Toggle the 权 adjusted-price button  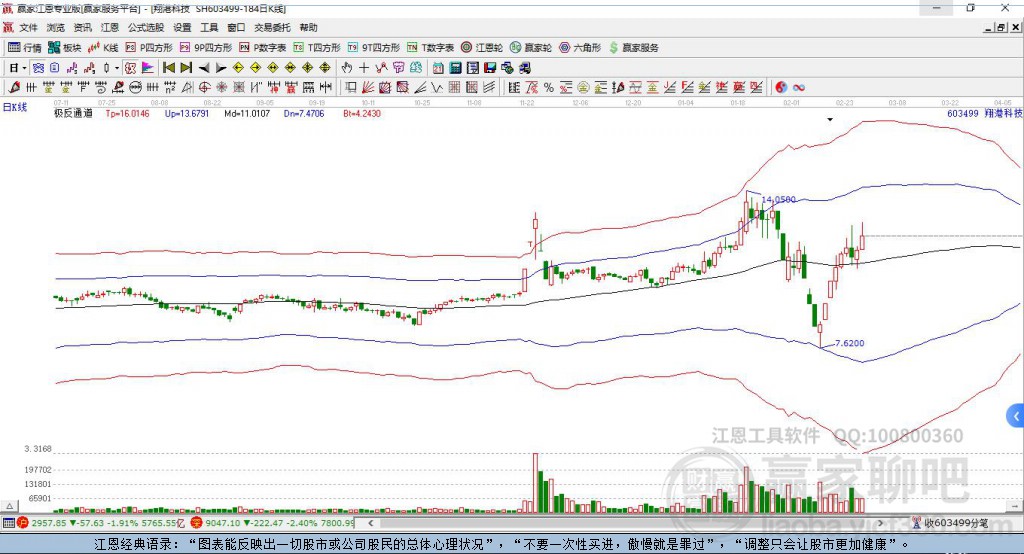tap(130, 67)
